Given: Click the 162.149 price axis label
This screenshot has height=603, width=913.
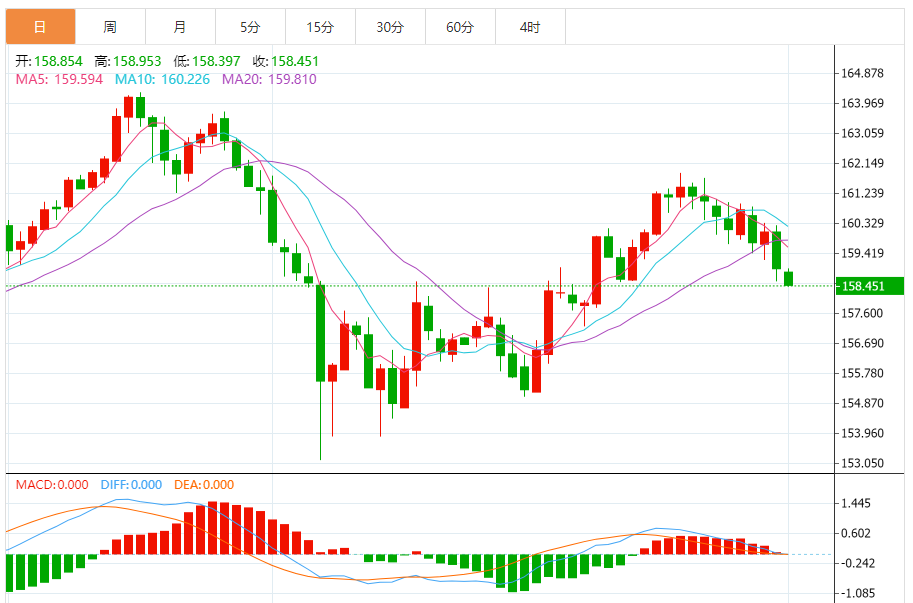Looking at the screenshot, I should pos(862,164).
